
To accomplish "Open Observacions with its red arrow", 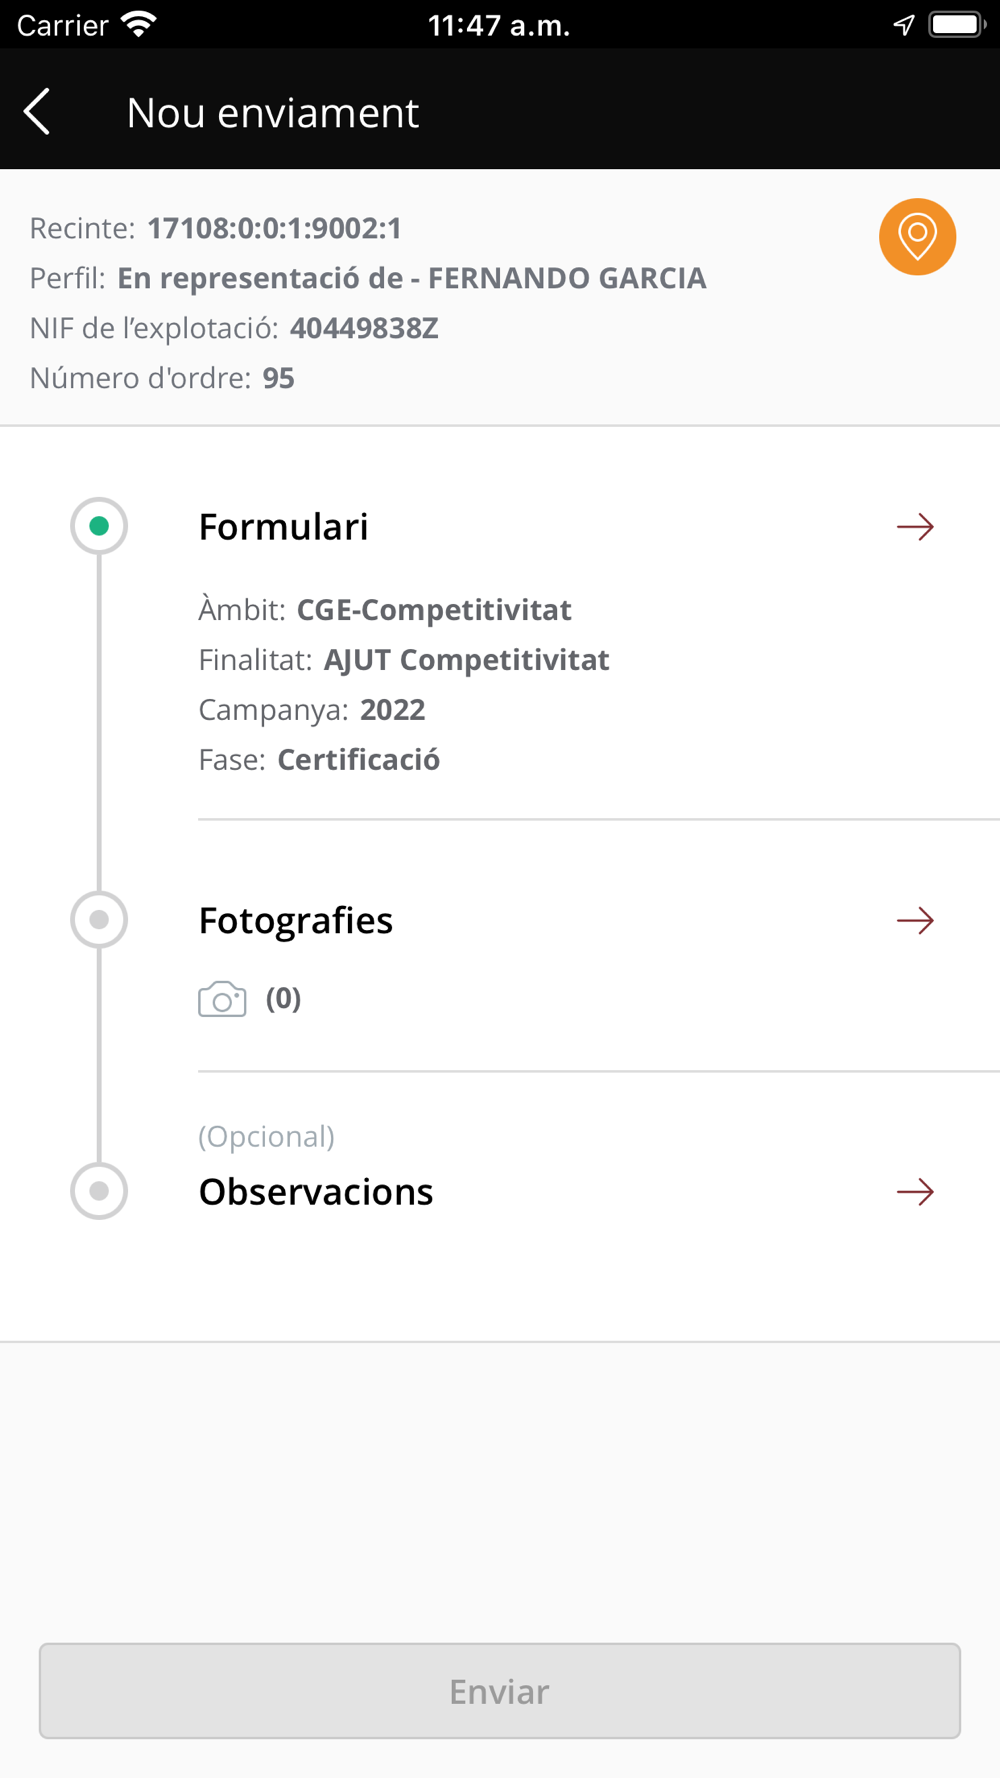I will (x=915, y=1192).
